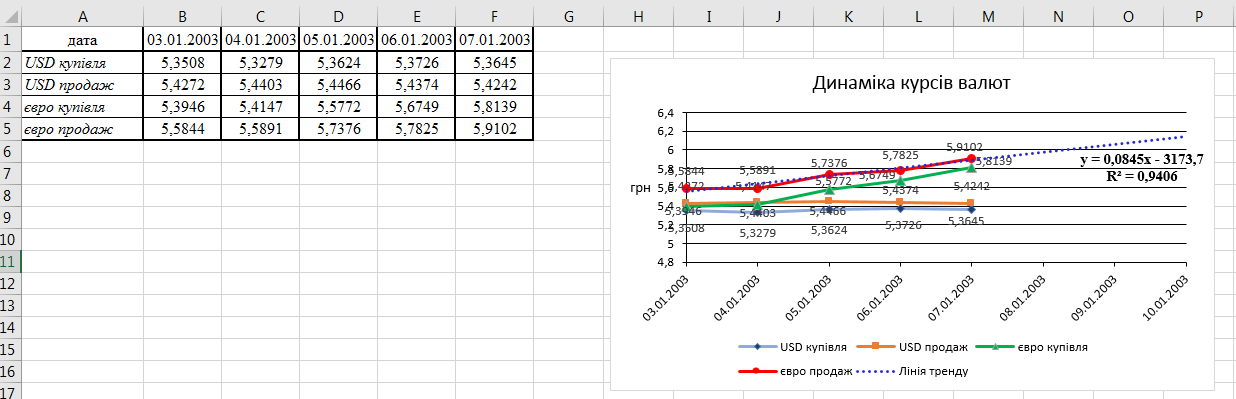Click table cell F4 with value 5,8139
Viewport: 1236px width, 399px height.
tap(494, 106)
